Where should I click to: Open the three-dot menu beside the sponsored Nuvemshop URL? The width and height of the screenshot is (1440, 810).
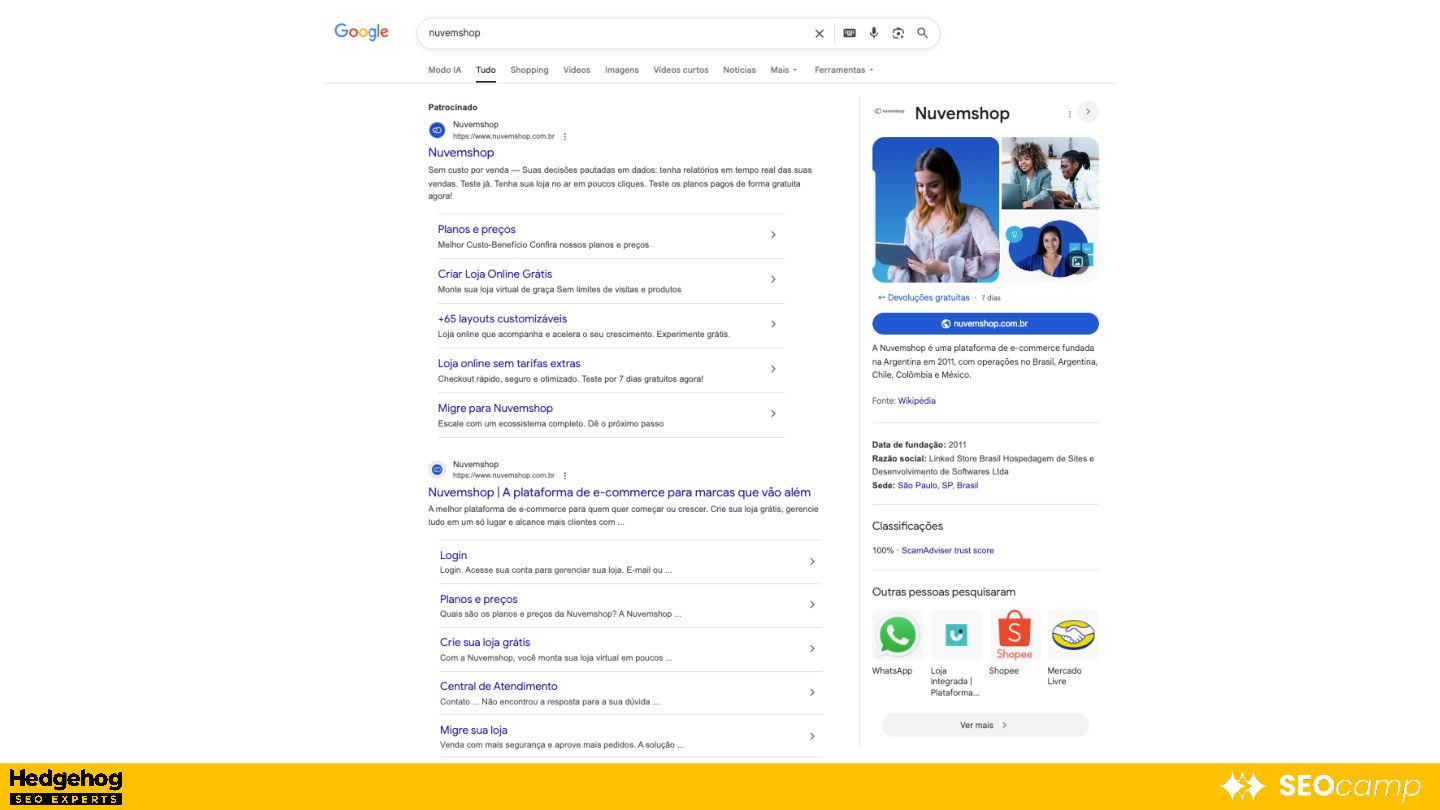[x=565, y=136]
